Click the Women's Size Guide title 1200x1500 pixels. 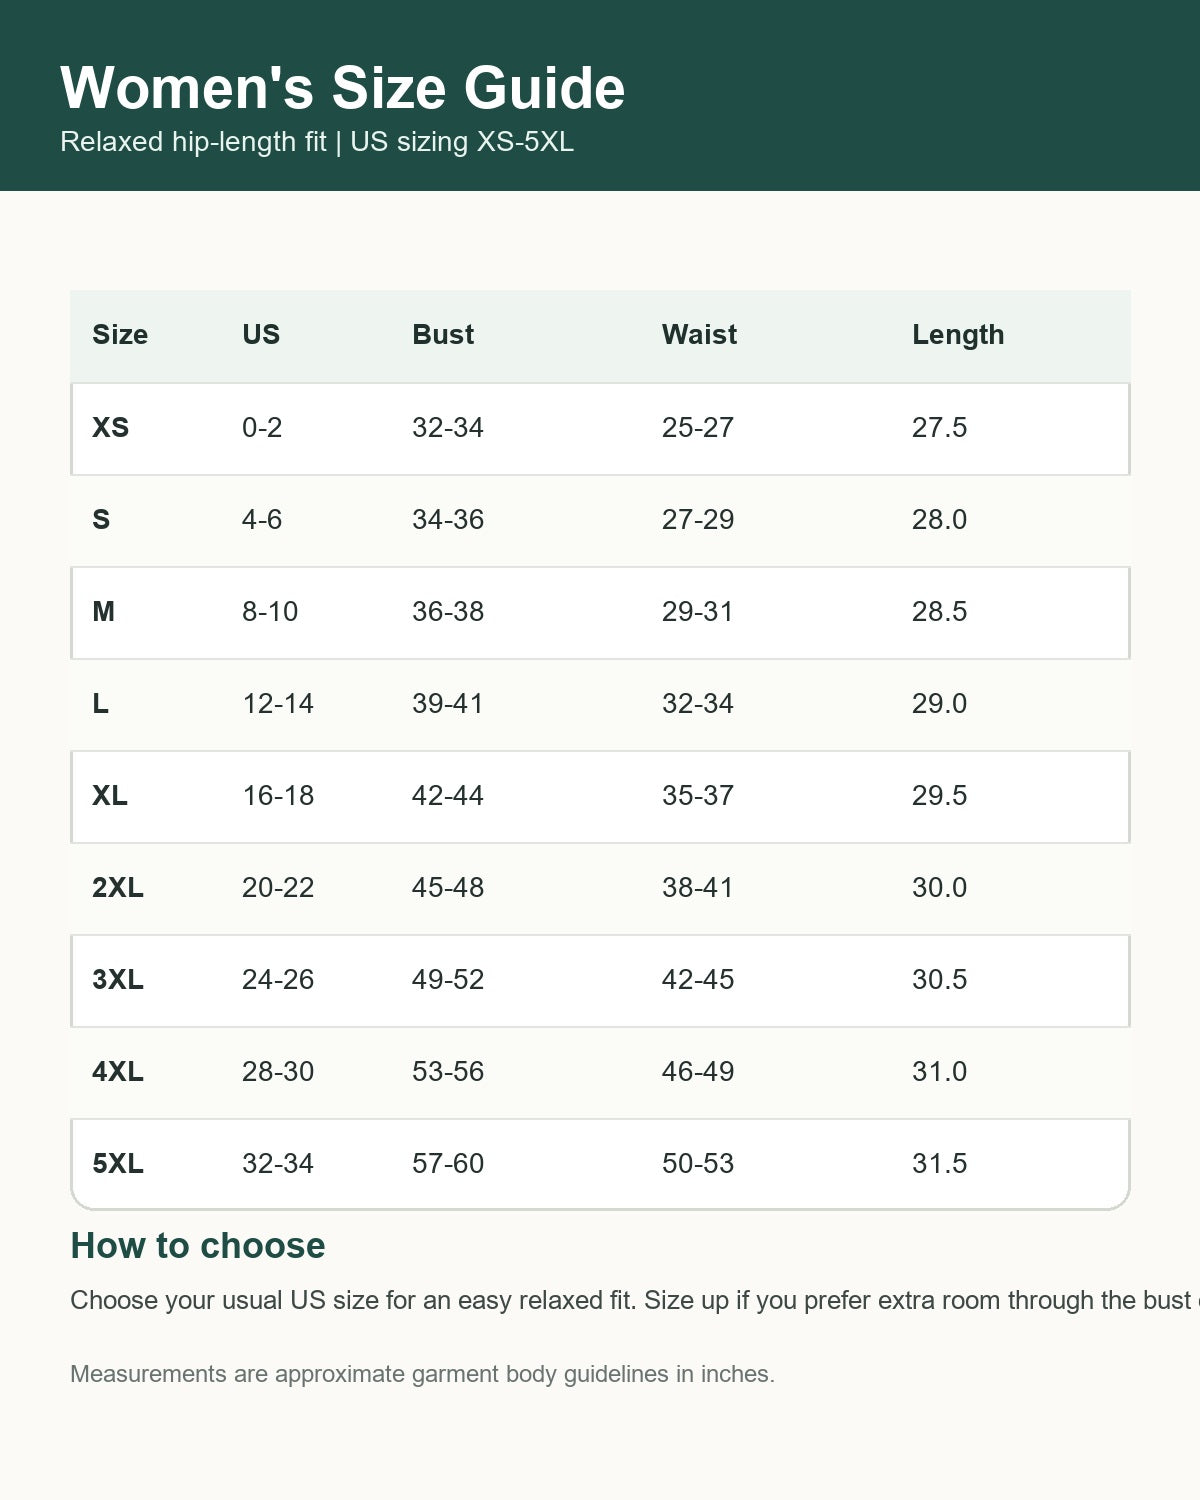(343, 88)
